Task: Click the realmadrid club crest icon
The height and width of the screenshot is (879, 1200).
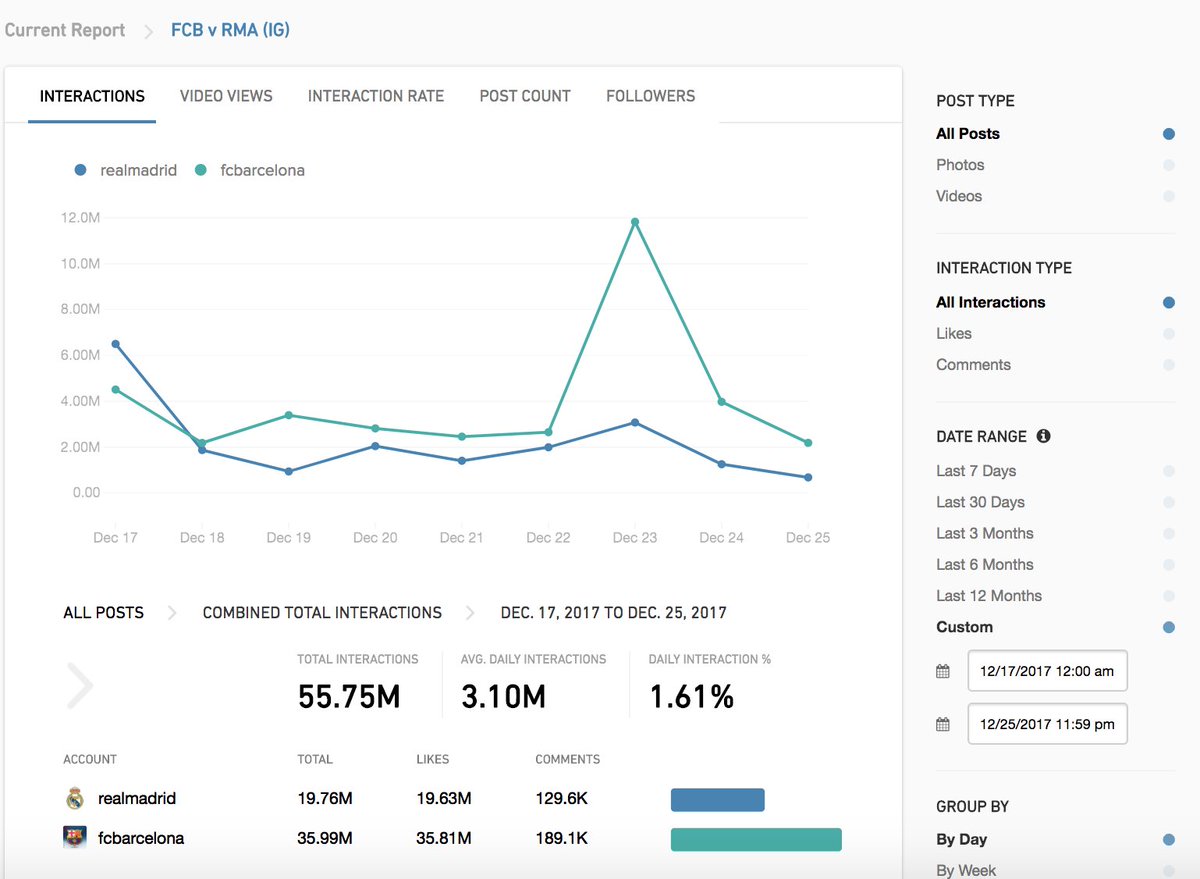Action: coord(75,799)
